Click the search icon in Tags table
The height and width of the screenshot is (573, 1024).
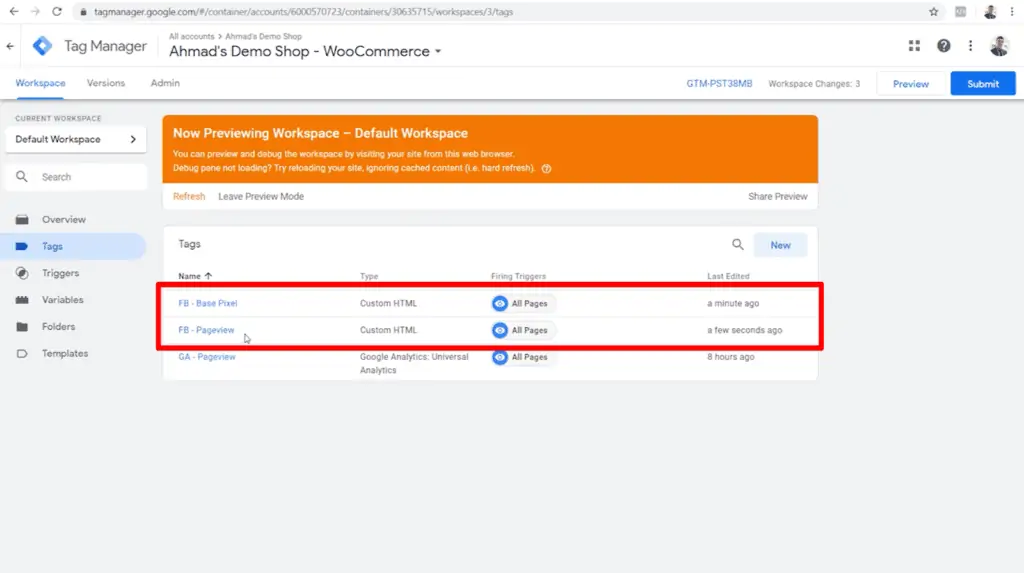[x=737, y=245]
